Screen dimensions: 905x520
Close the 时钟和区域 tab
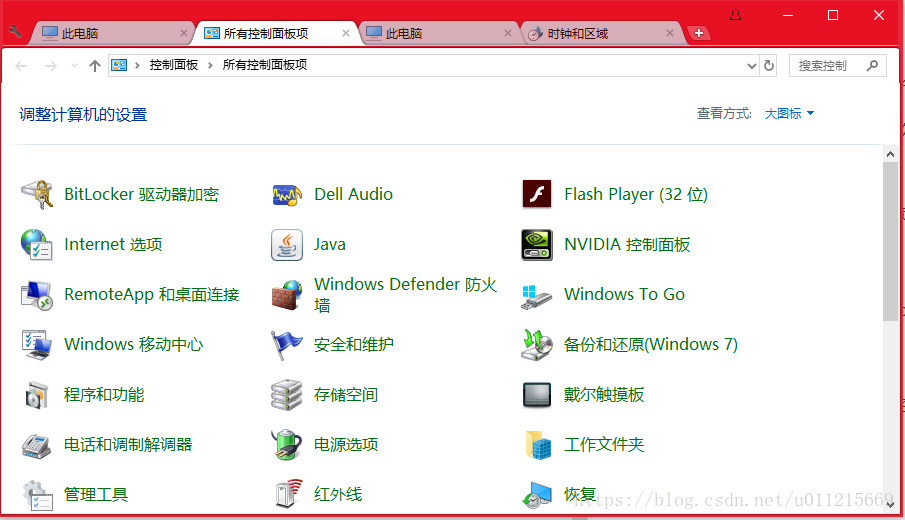point(670,33)
